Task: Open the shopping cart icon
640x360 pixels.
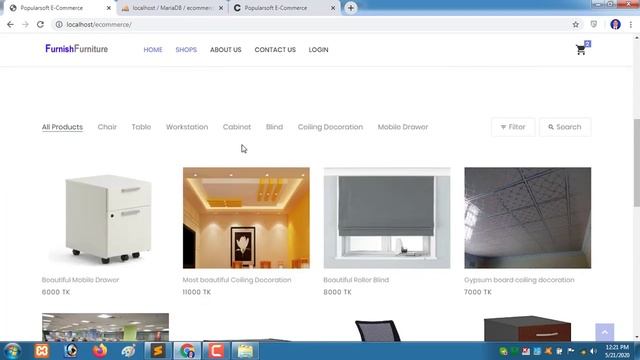Action: 581,50
